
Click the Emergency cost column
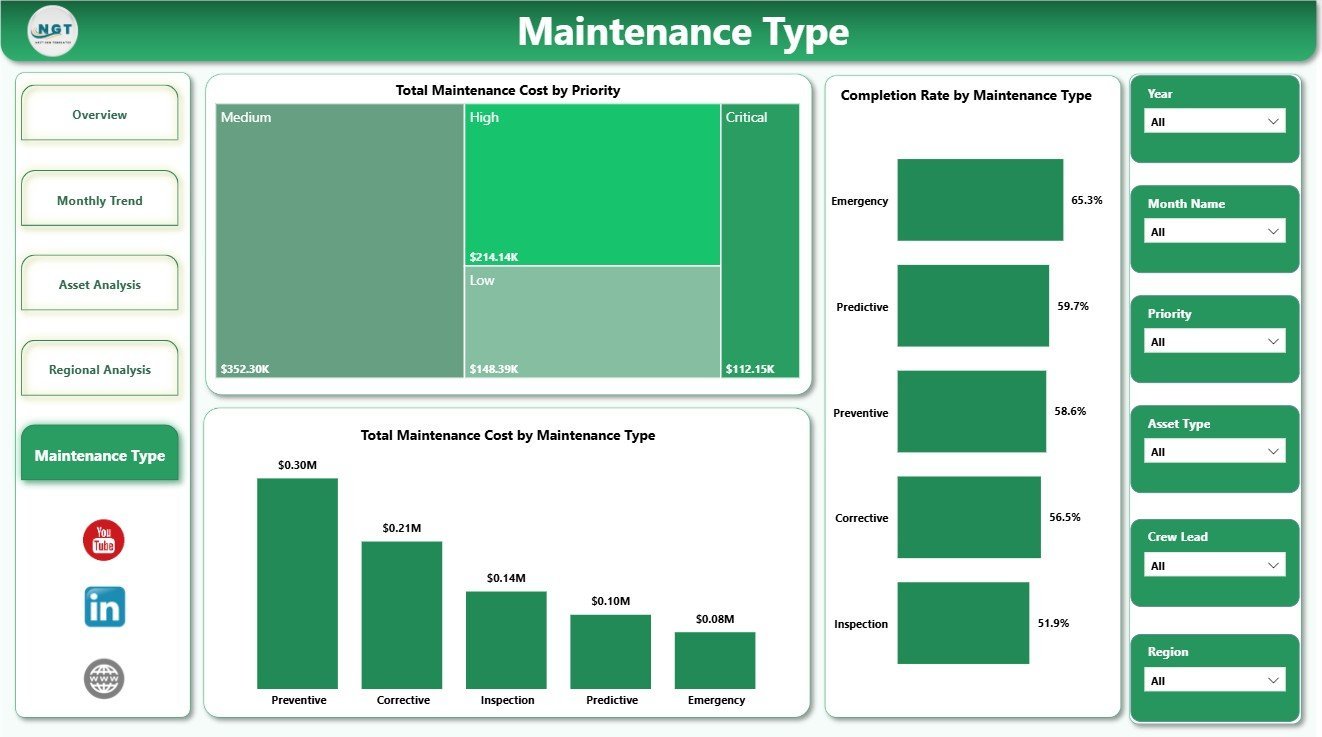click(715, 660)
